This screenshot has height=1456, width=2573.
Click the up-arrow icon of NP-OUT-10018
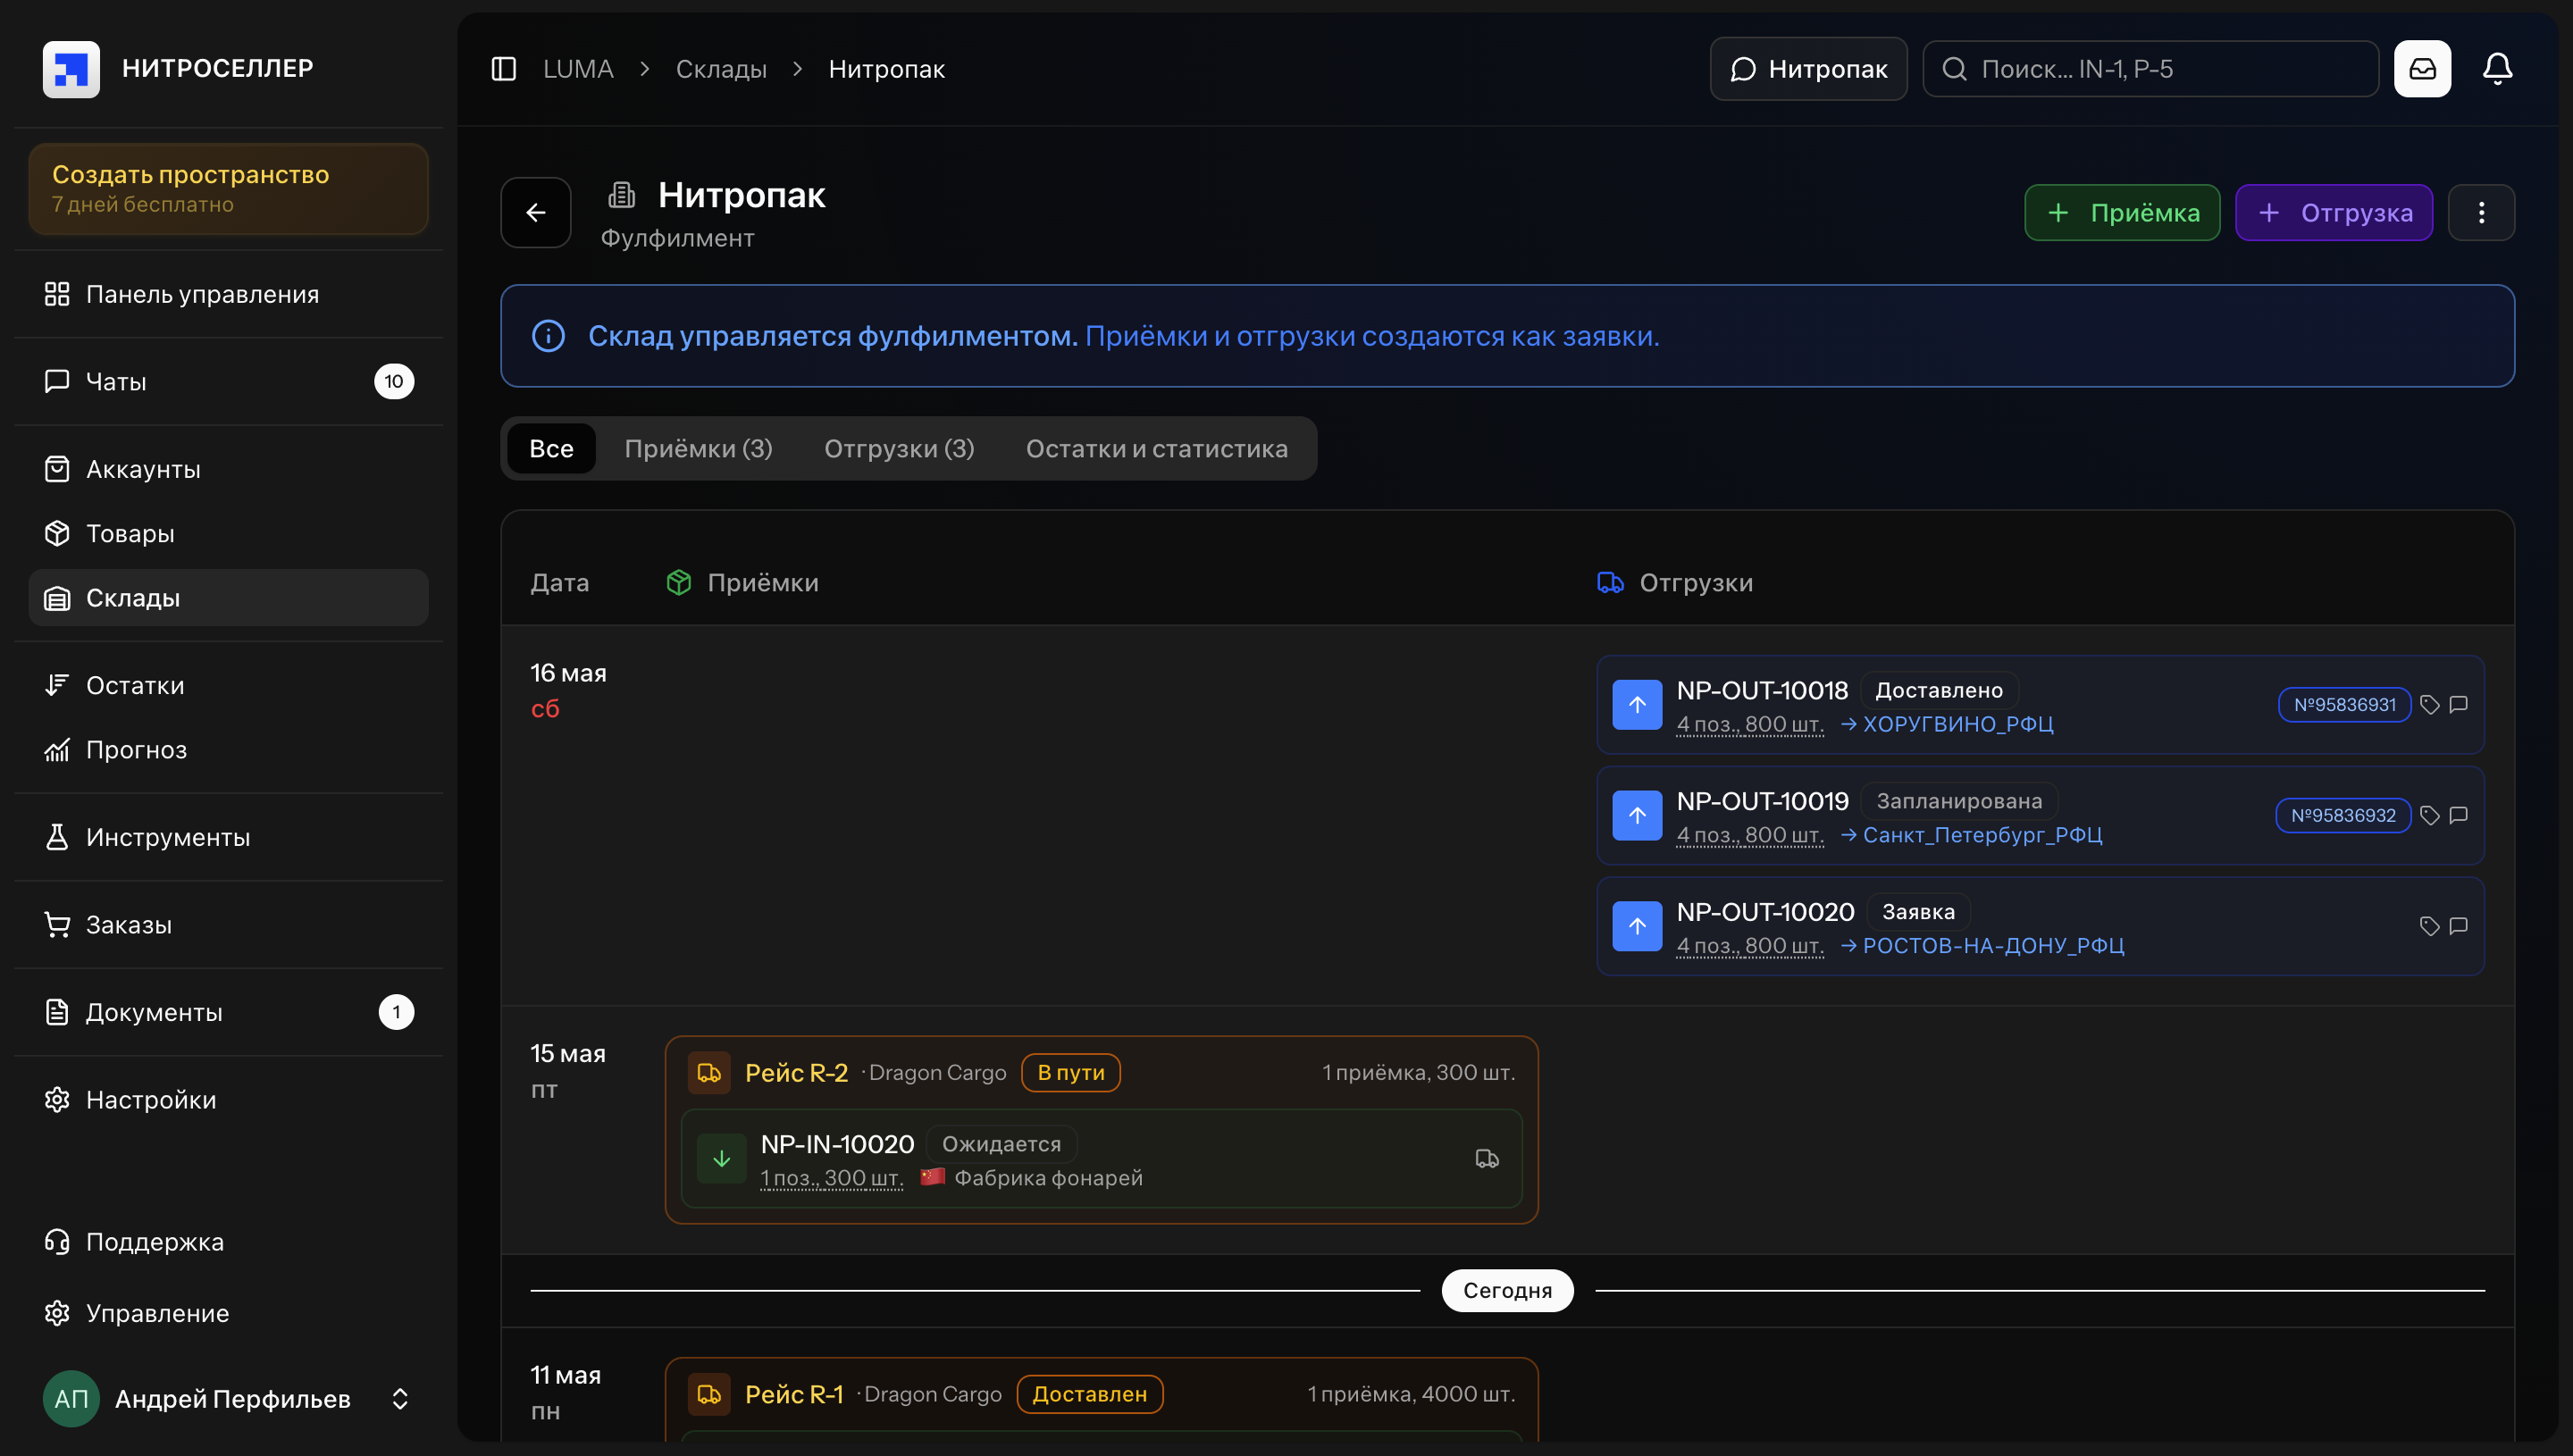[1637, 705]
